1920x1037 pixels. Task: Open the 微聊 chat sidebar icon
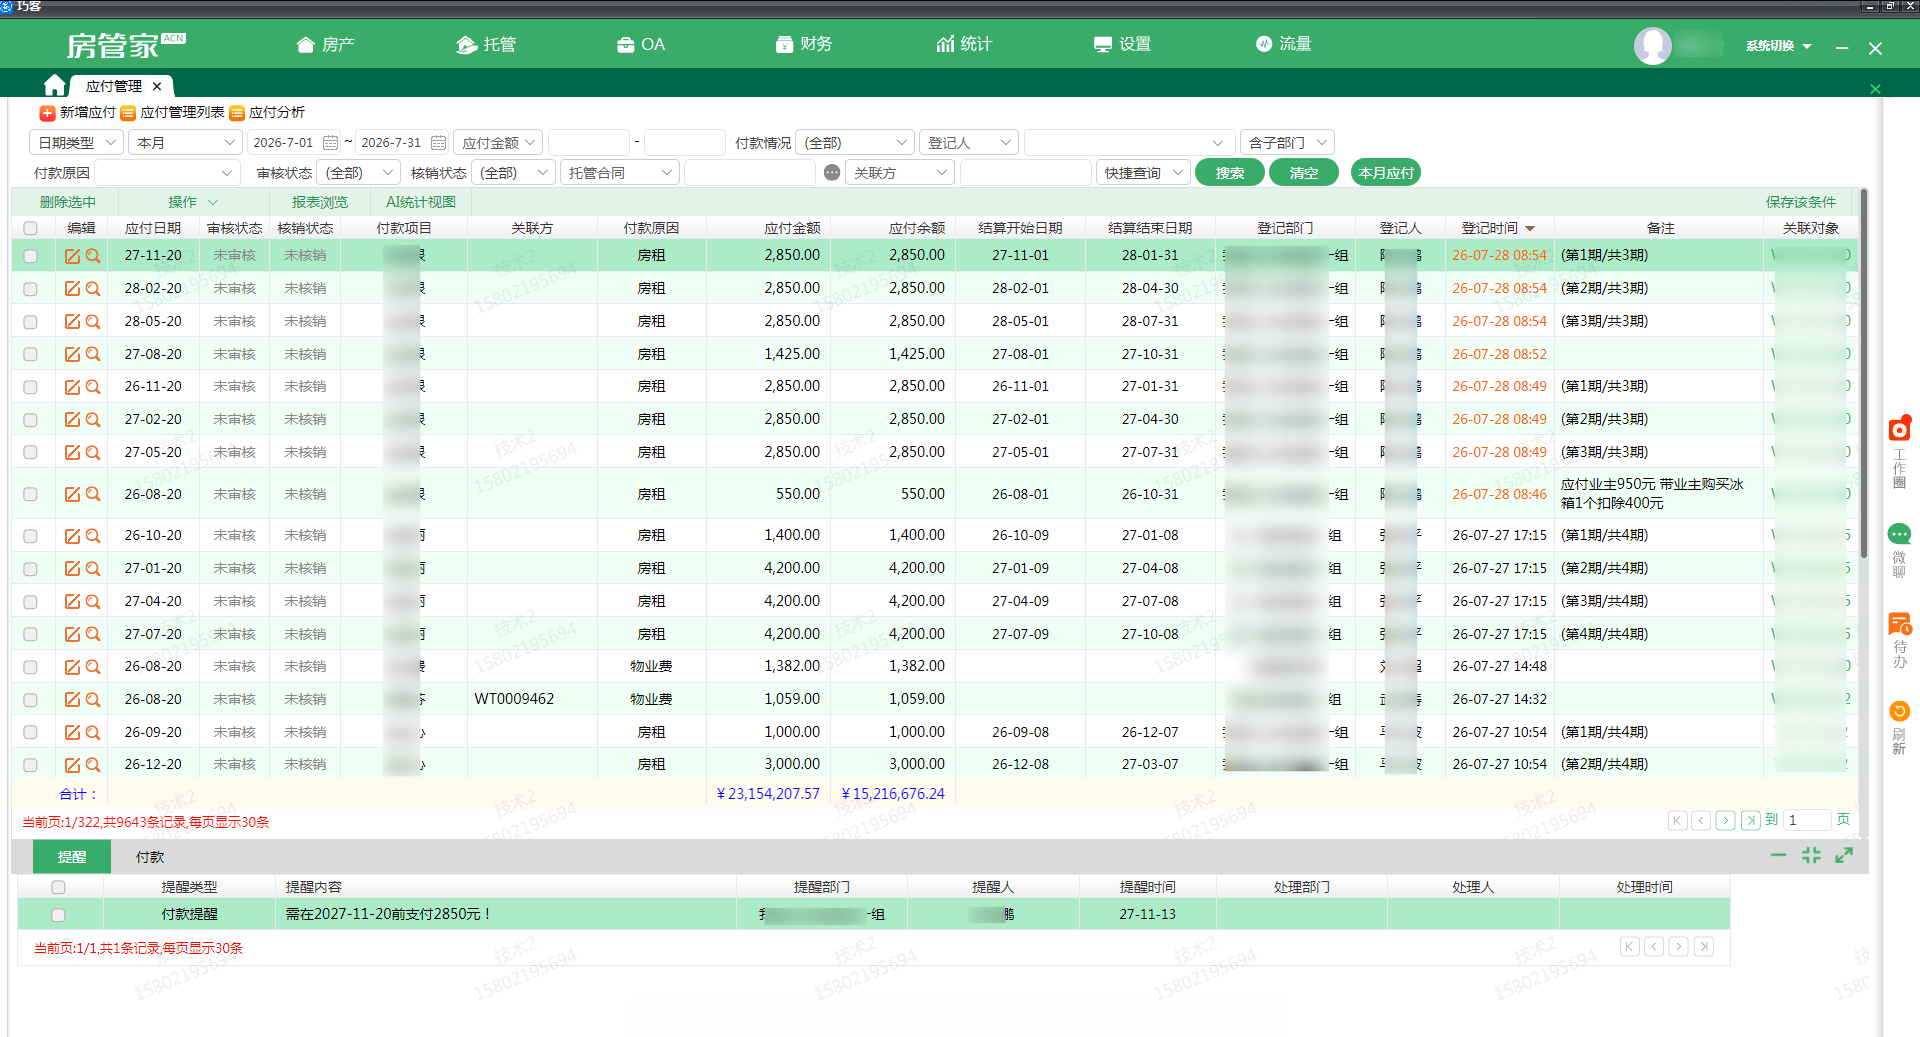pos(1899,534)
